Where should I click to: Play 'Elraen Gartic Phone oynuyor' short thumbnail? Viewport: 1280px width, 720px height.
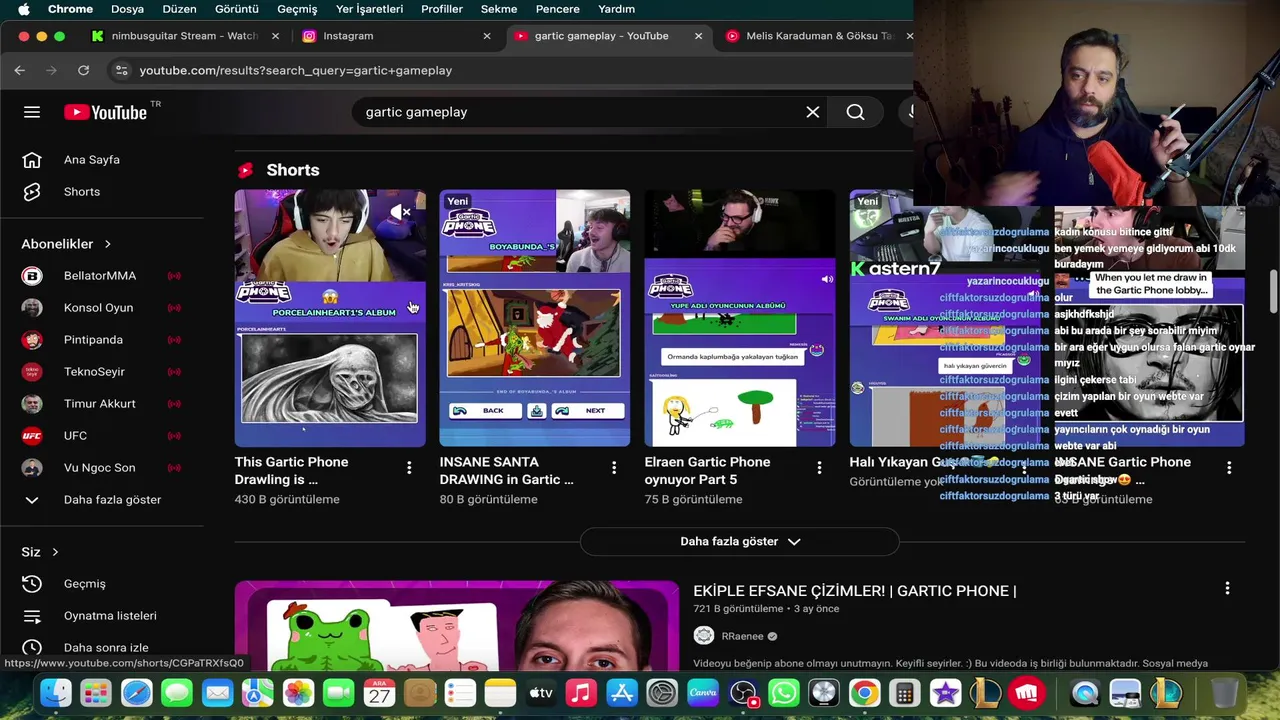point(740,318)
